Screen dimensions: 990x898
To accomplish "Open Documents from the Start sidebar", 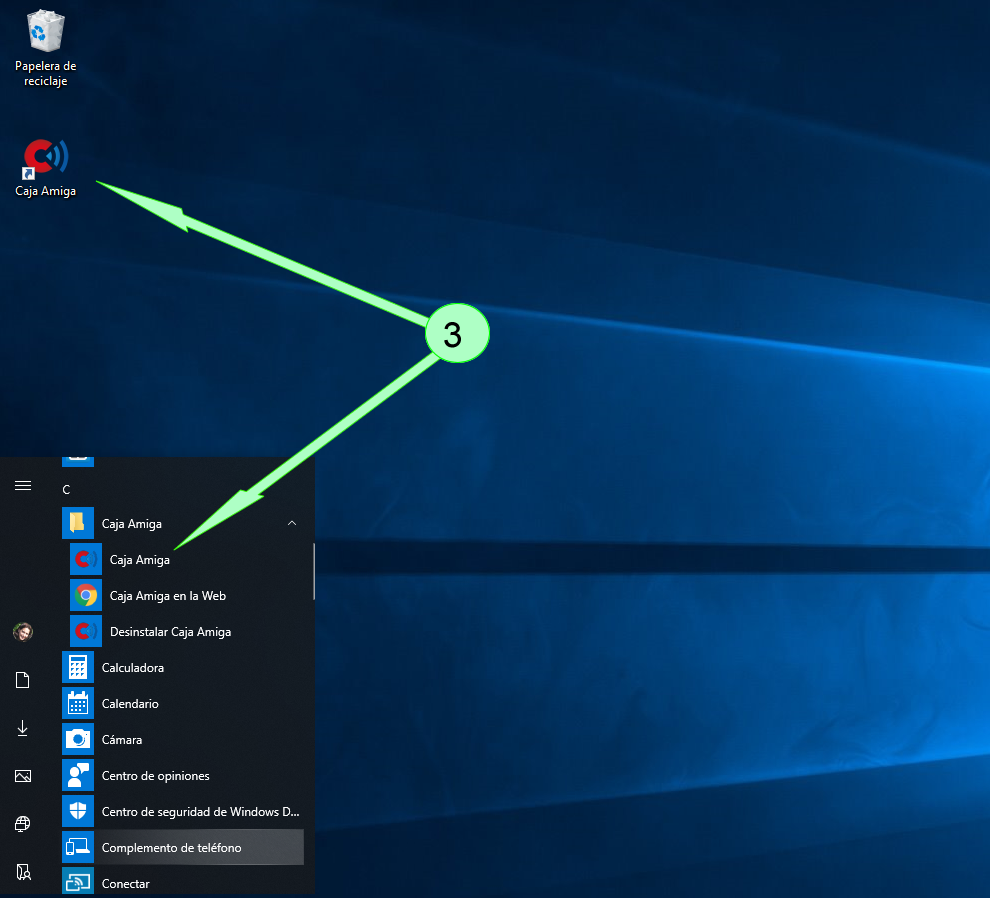I will (23, 680).
